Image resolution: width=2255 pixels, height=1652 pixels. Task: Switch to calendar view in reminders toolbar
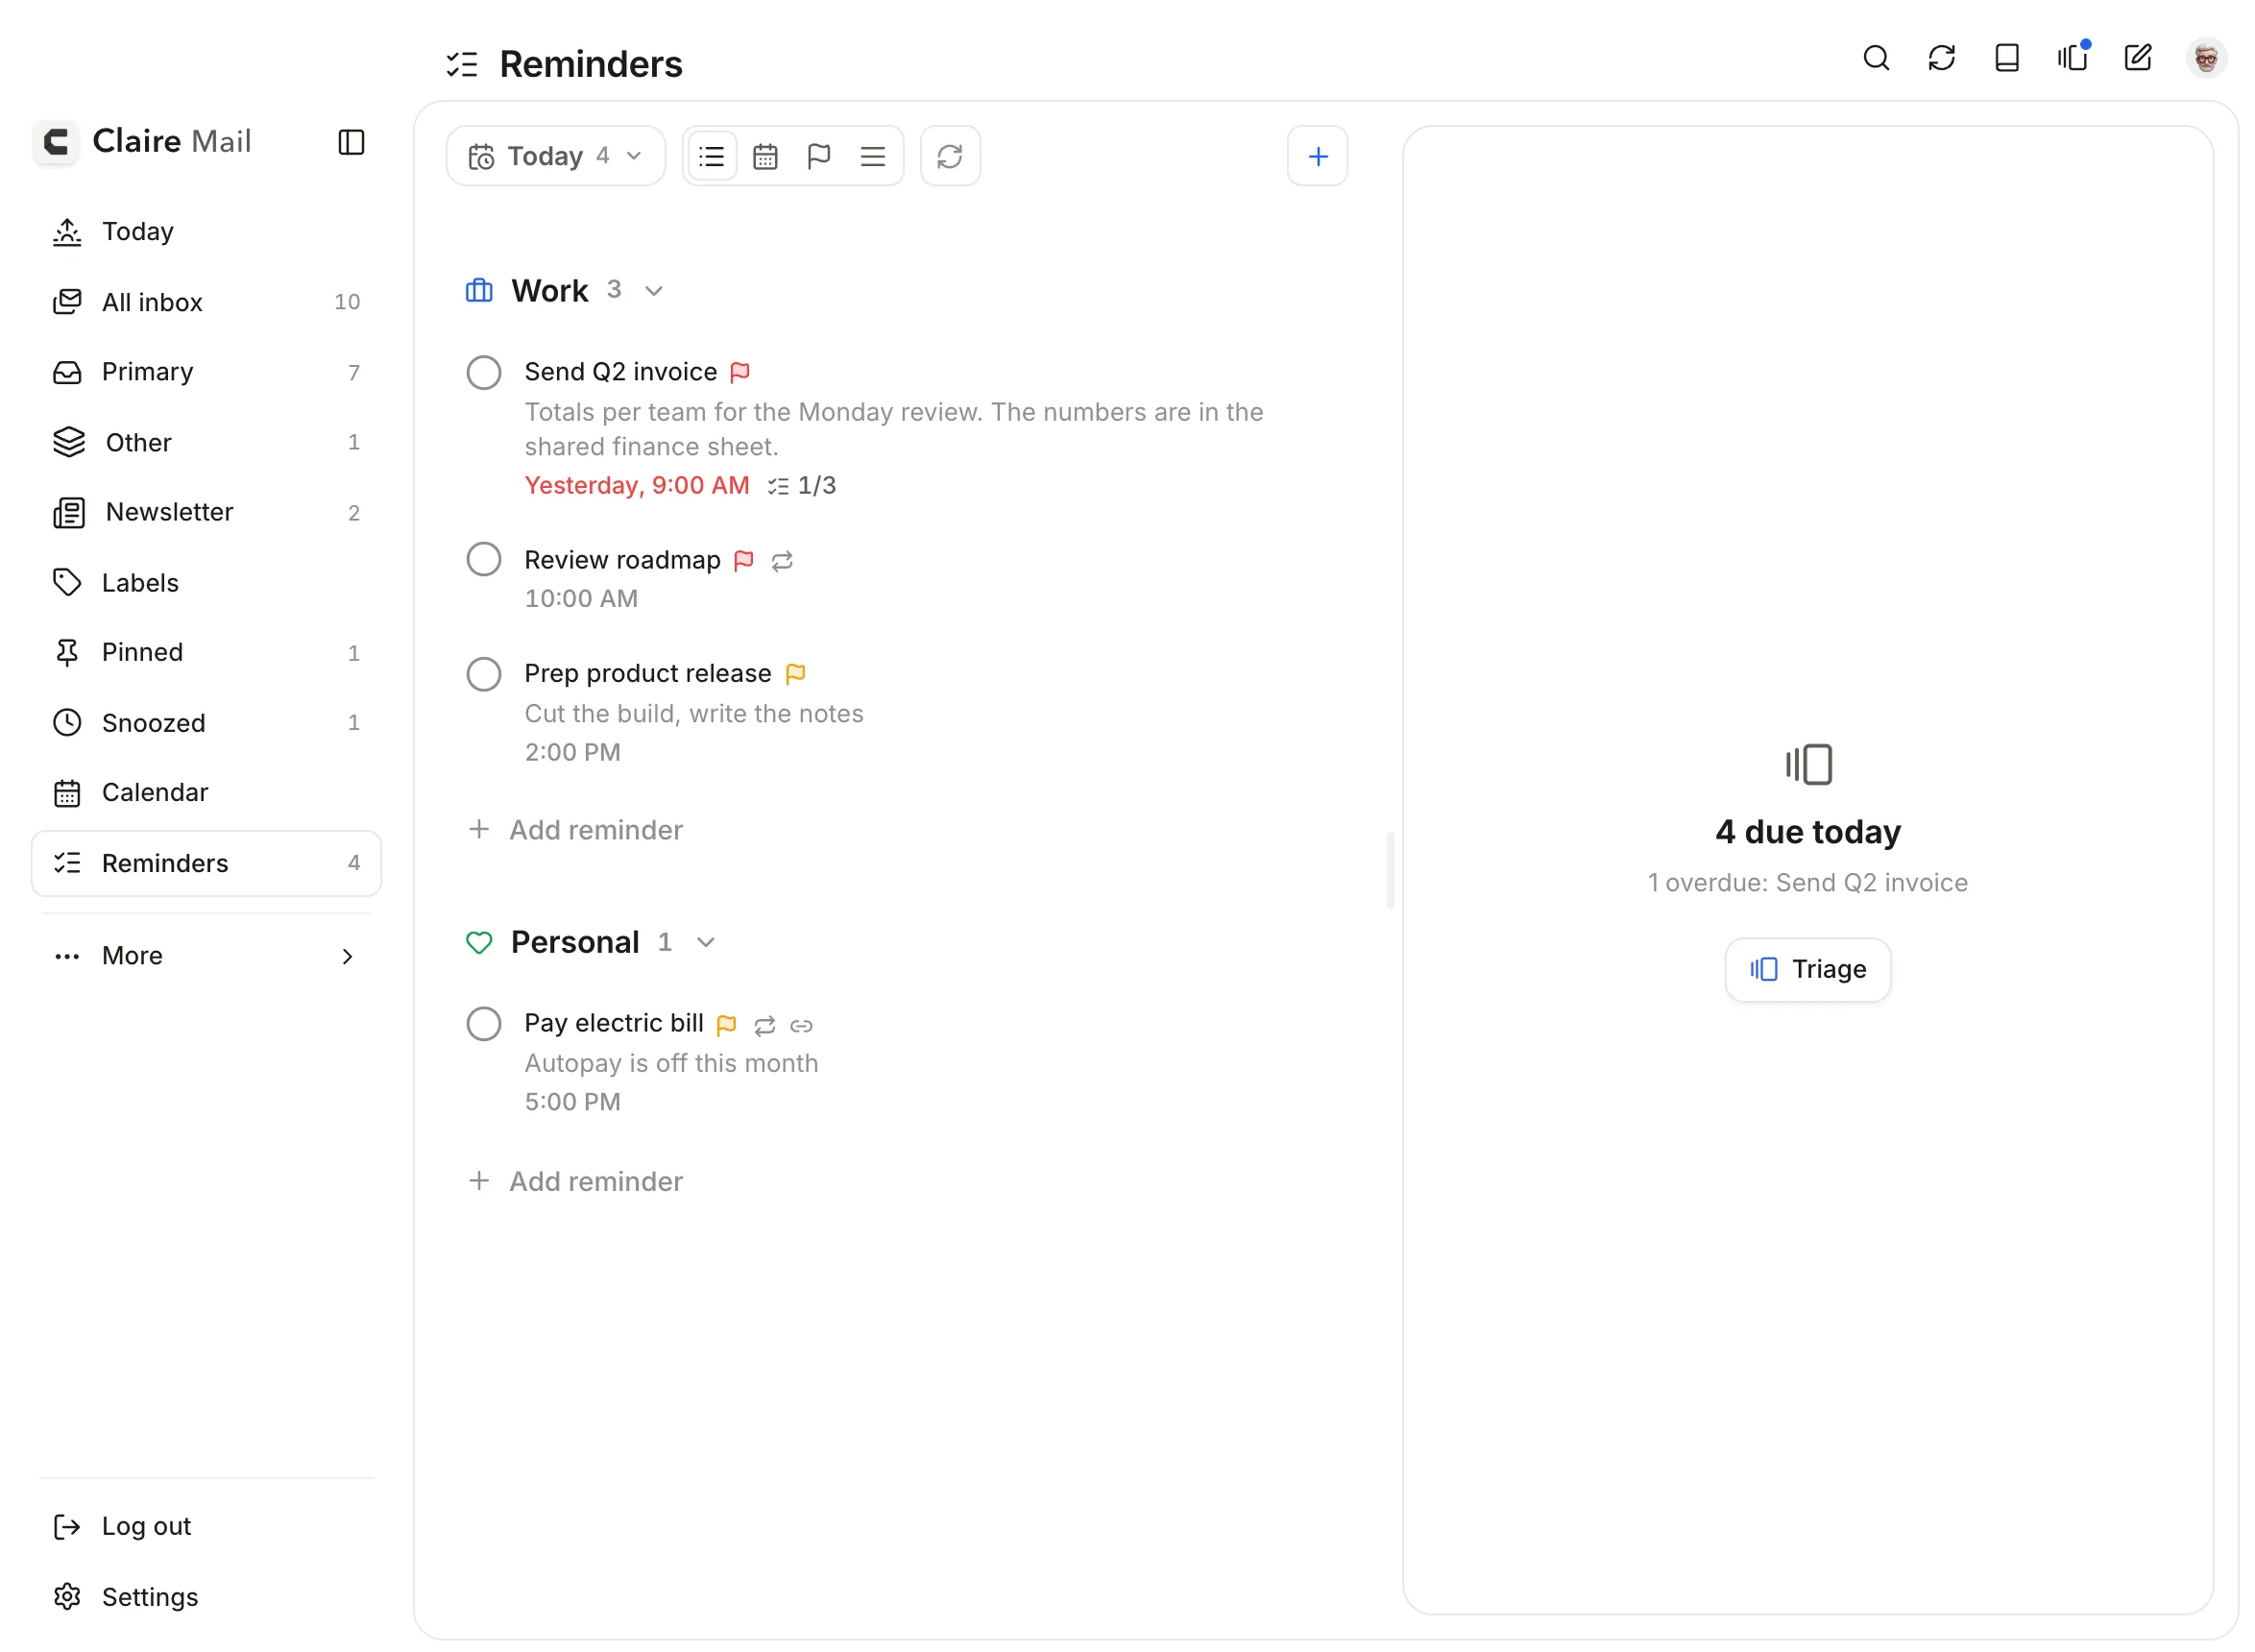(765, 156)
